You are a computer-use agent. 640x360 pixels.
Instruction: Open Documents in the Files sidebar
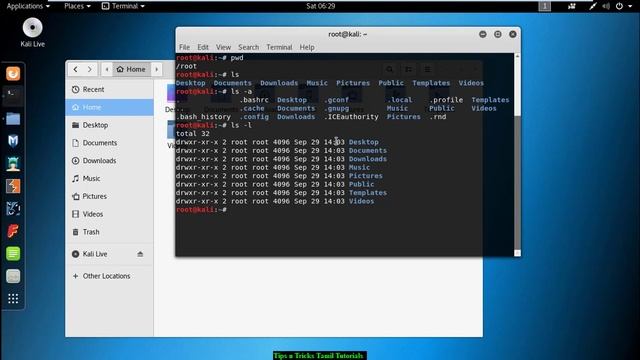coord(109,143)
